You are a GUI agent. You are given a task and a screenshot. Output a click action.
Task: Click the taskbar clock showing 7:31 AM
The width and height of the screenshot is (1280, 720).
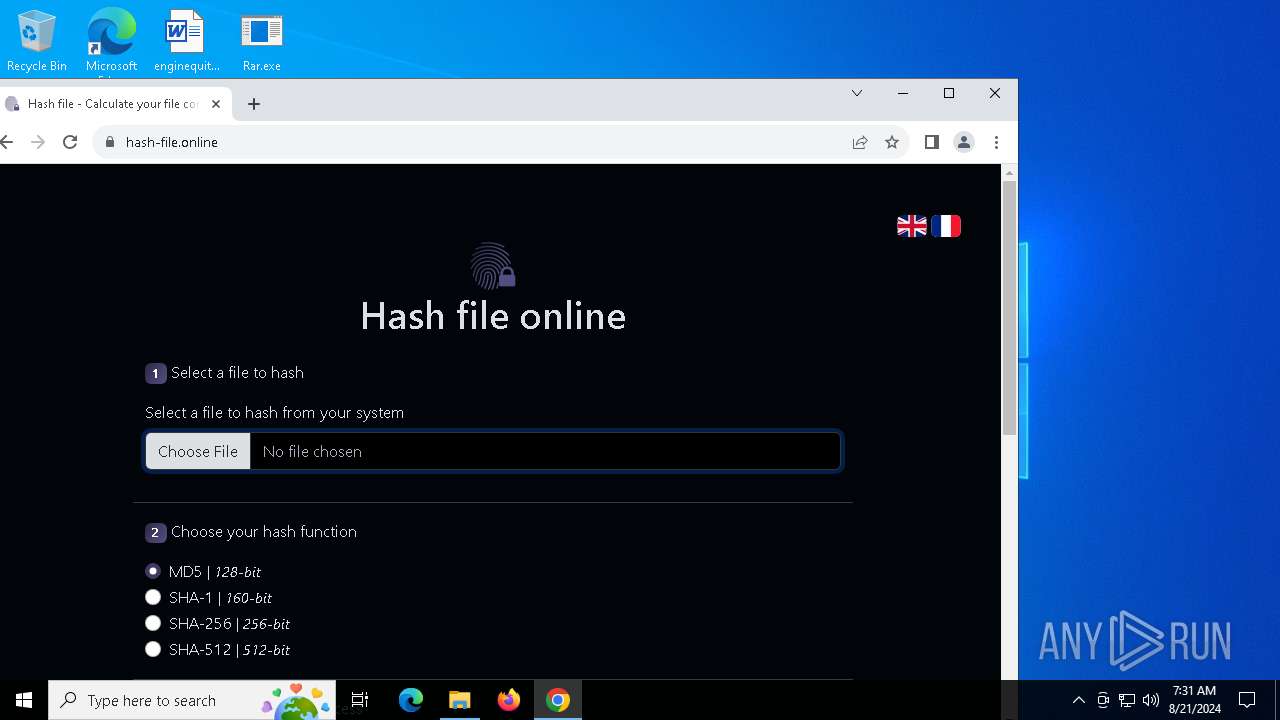[1195, 700]
